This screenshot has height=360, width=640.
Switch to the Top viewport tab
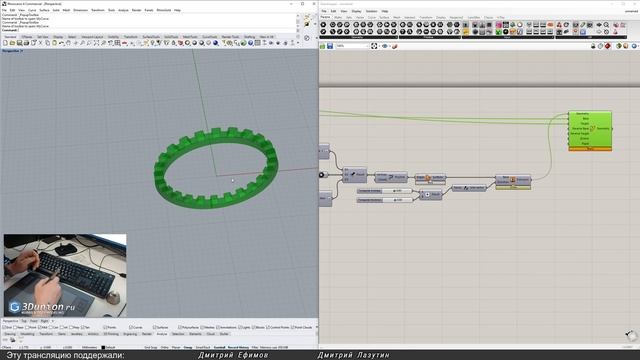tap(24, 321)
